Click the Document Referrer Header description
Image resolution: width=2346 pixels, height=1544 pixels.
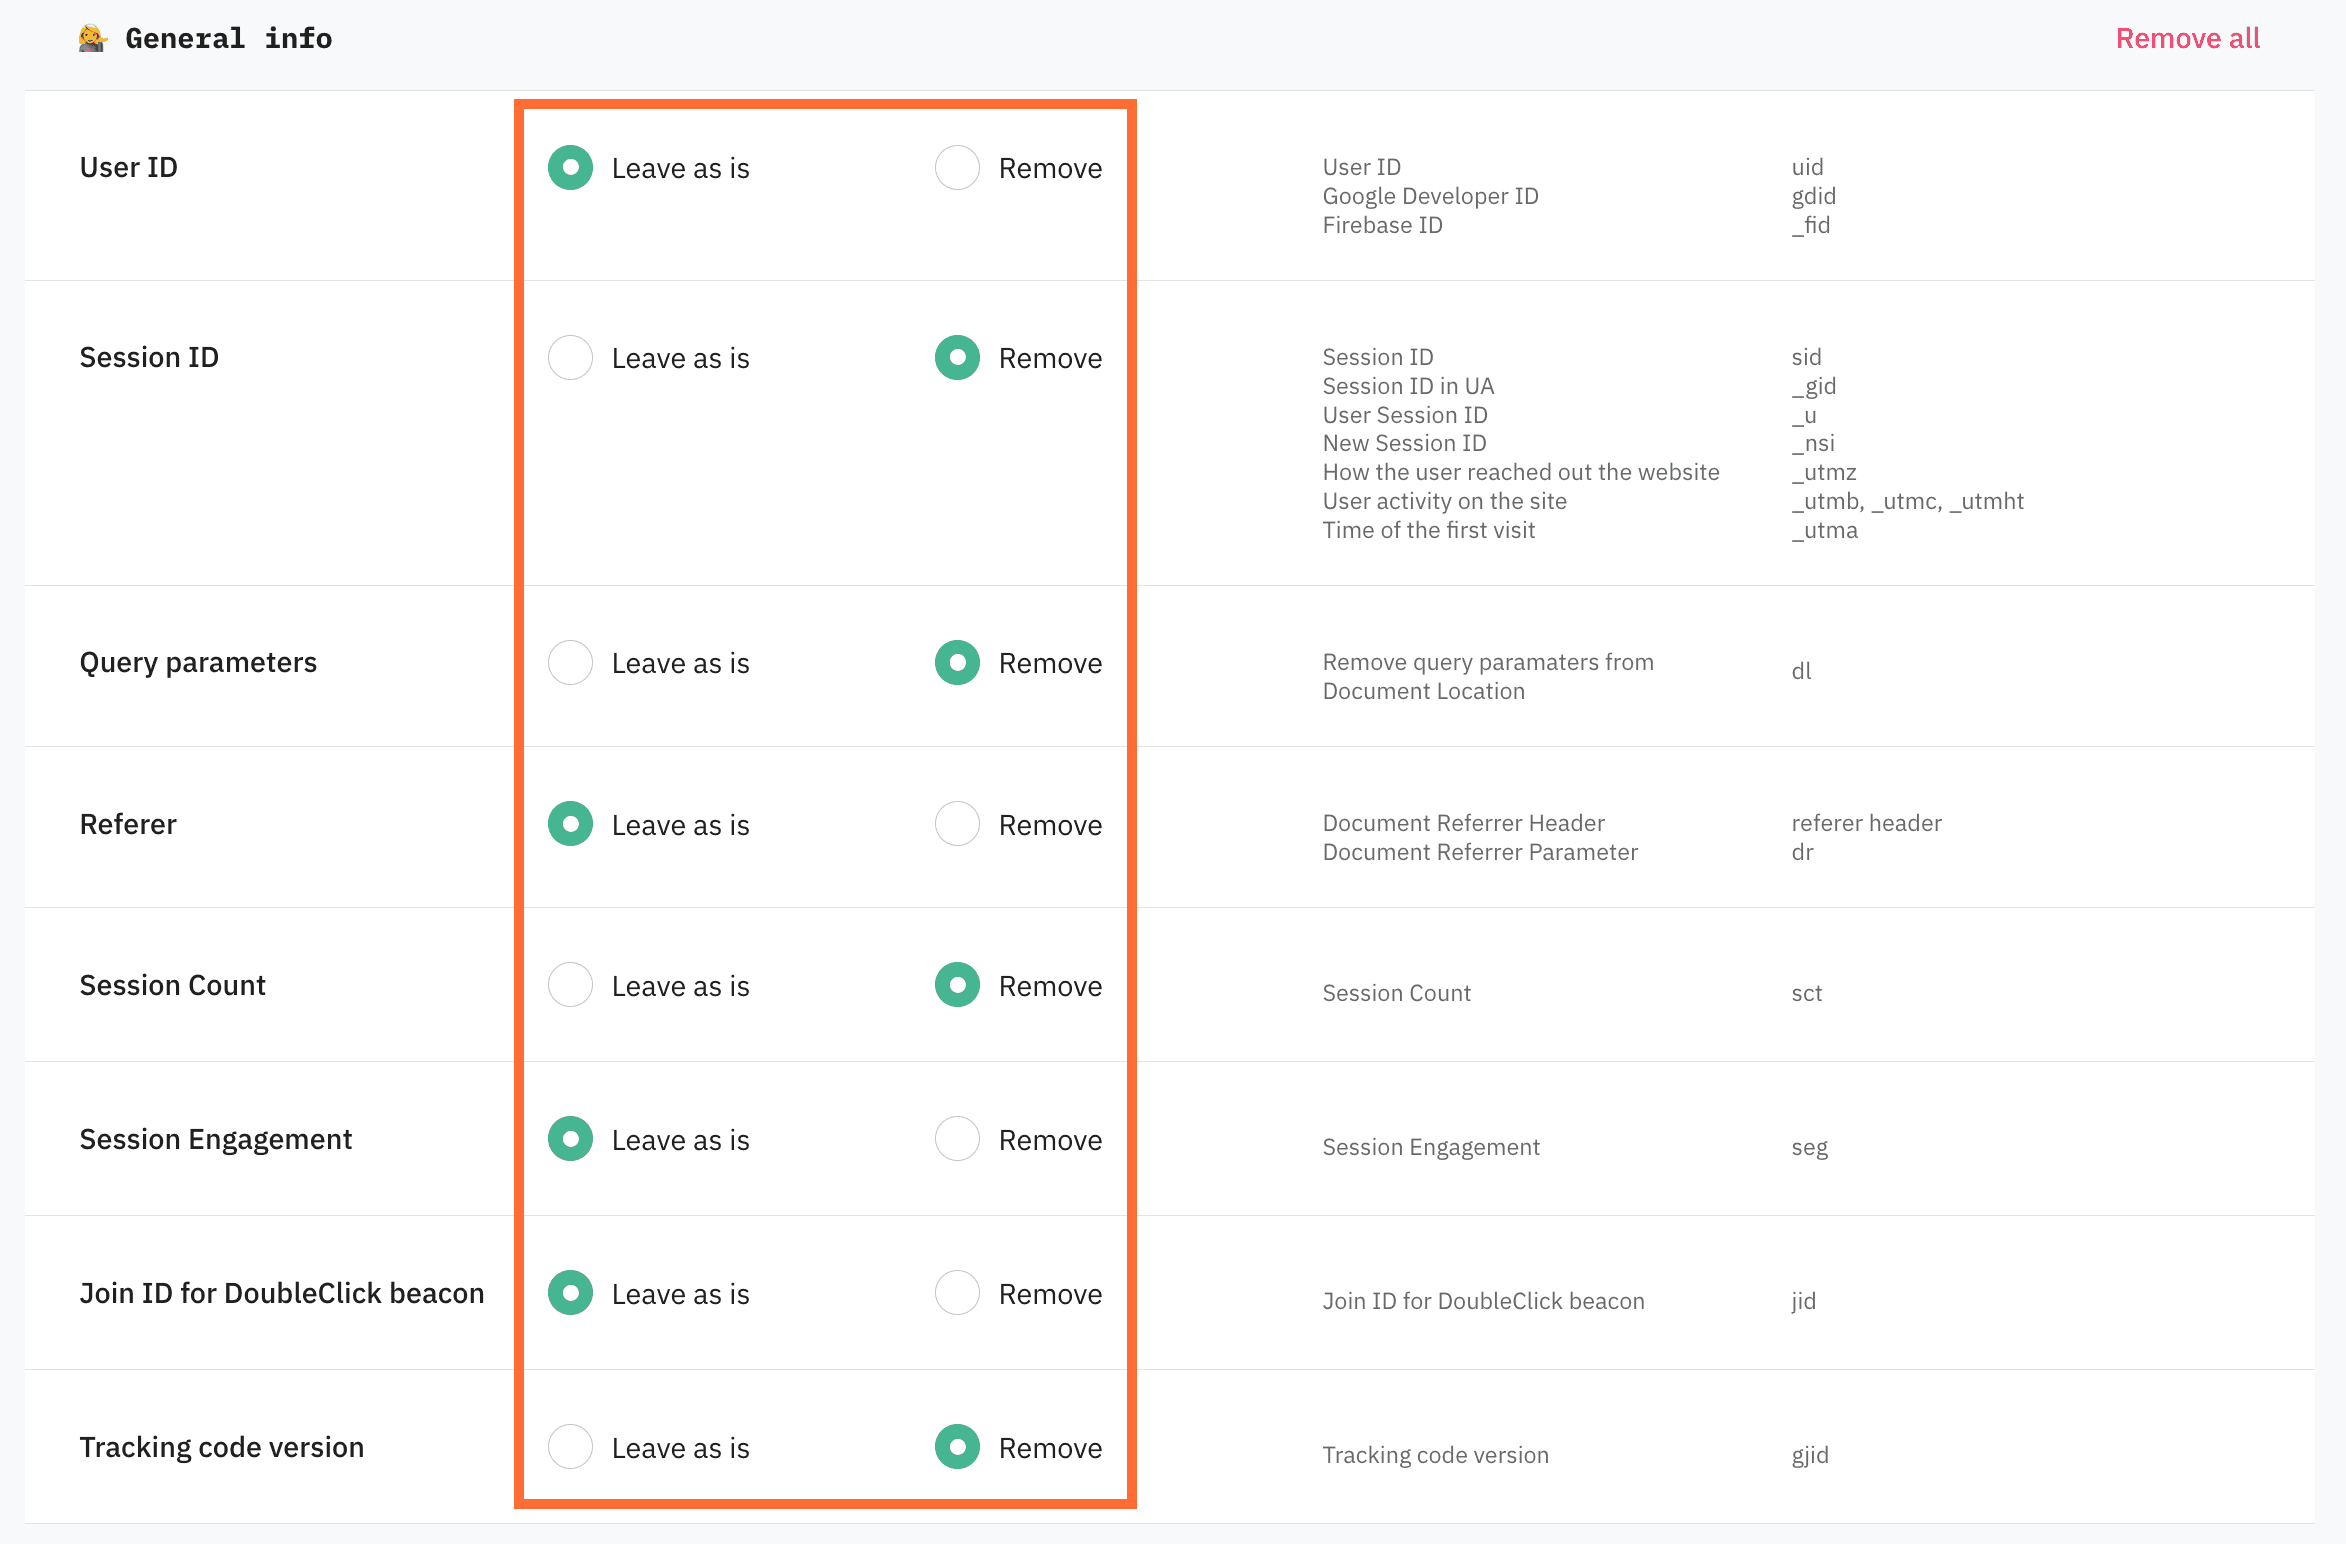1463,822
